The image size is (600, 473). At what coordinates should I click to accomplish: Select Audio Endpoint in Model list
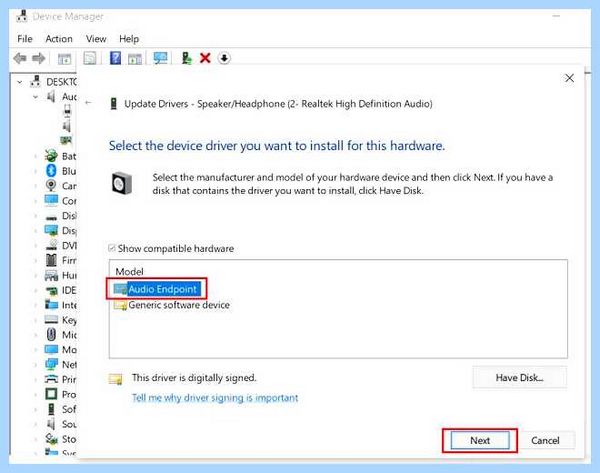[x=158, y=289]
